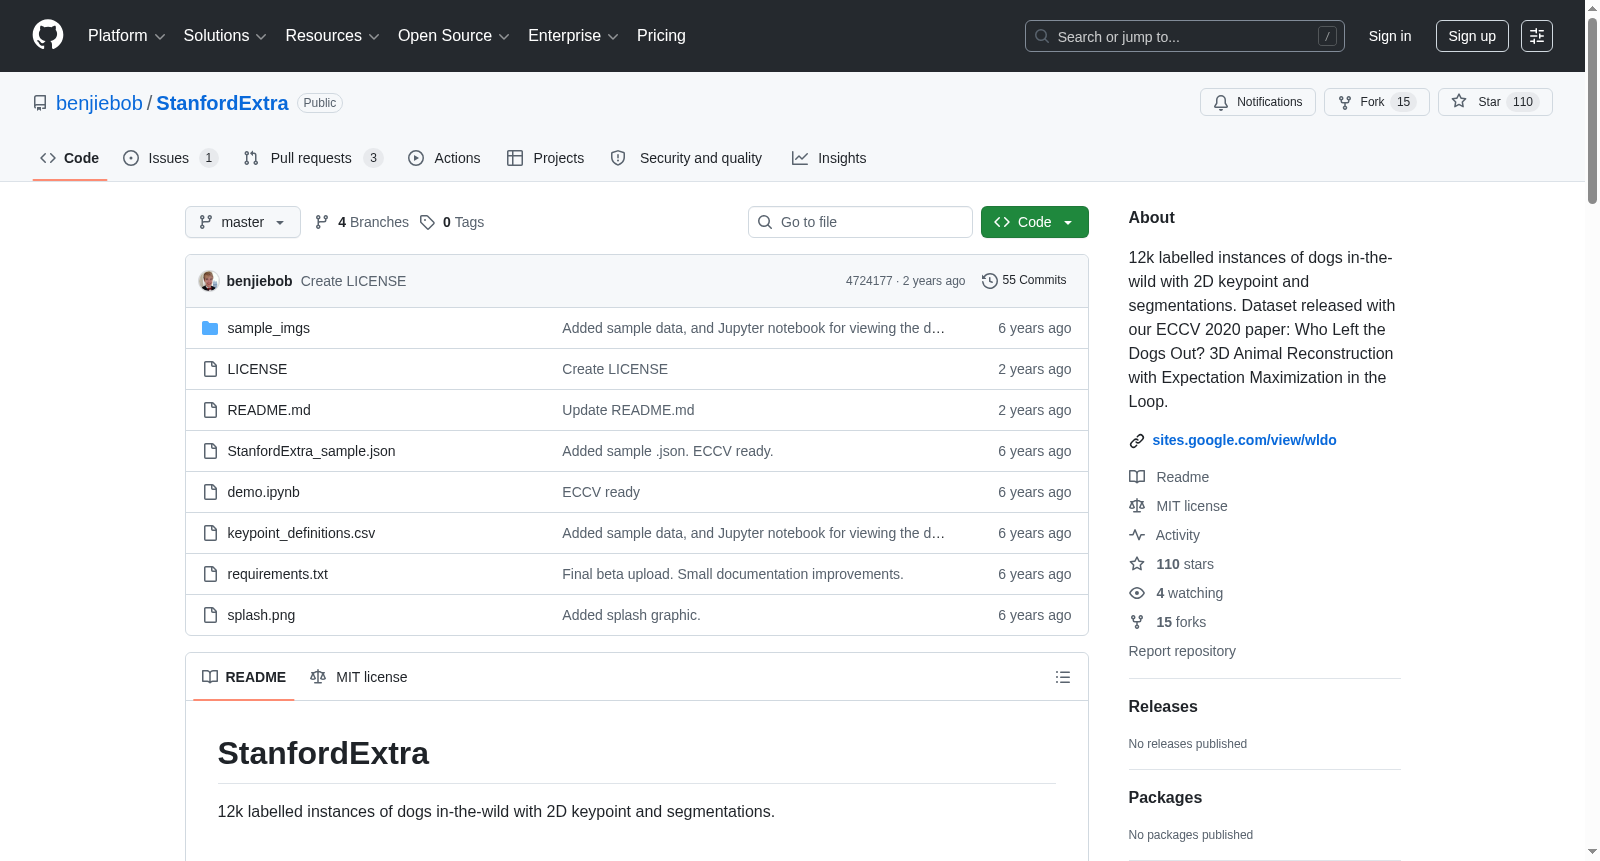Switch to the Pull requests tab

[x=313, y=158]
